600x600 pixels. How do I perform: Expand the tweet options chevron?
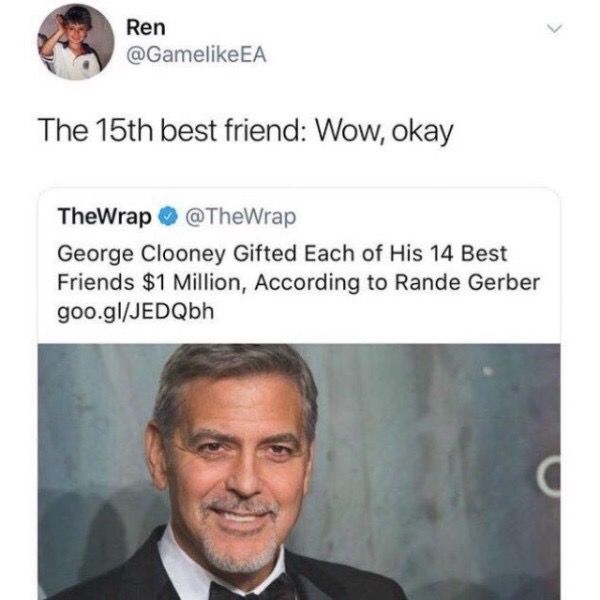click(554, 29)
